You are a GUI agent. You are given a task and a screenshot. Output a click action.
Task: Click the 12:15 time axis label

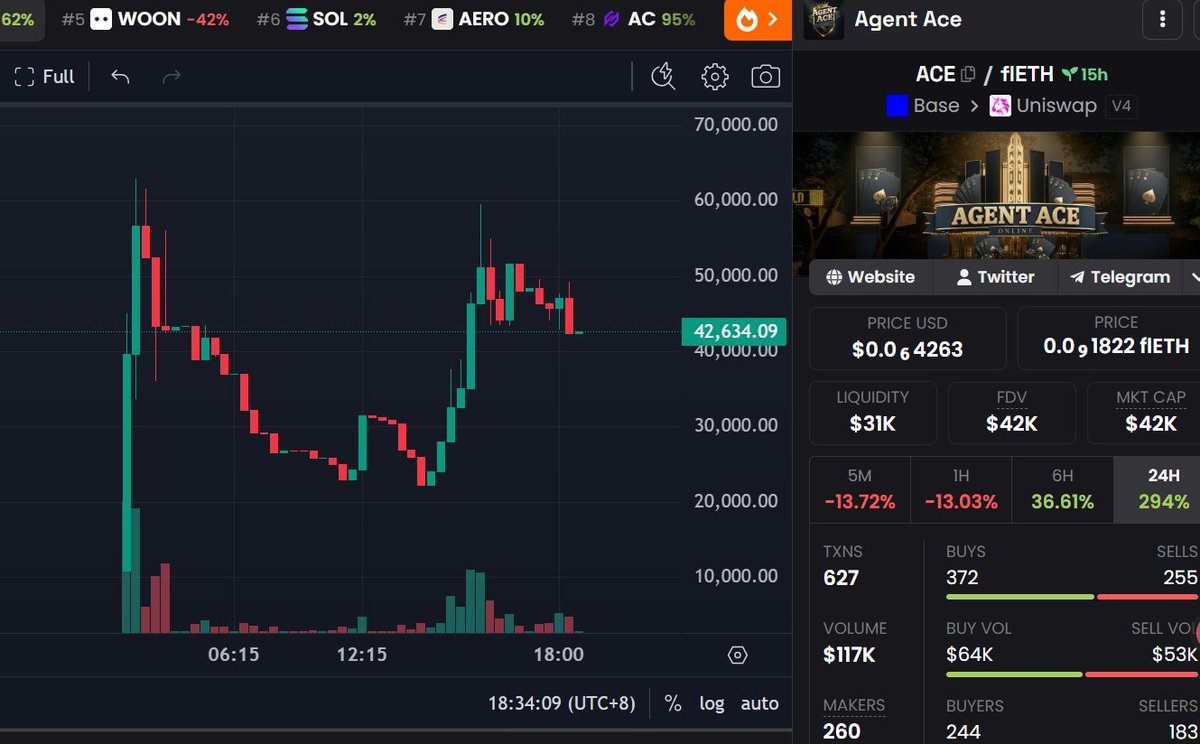point(362,655)
